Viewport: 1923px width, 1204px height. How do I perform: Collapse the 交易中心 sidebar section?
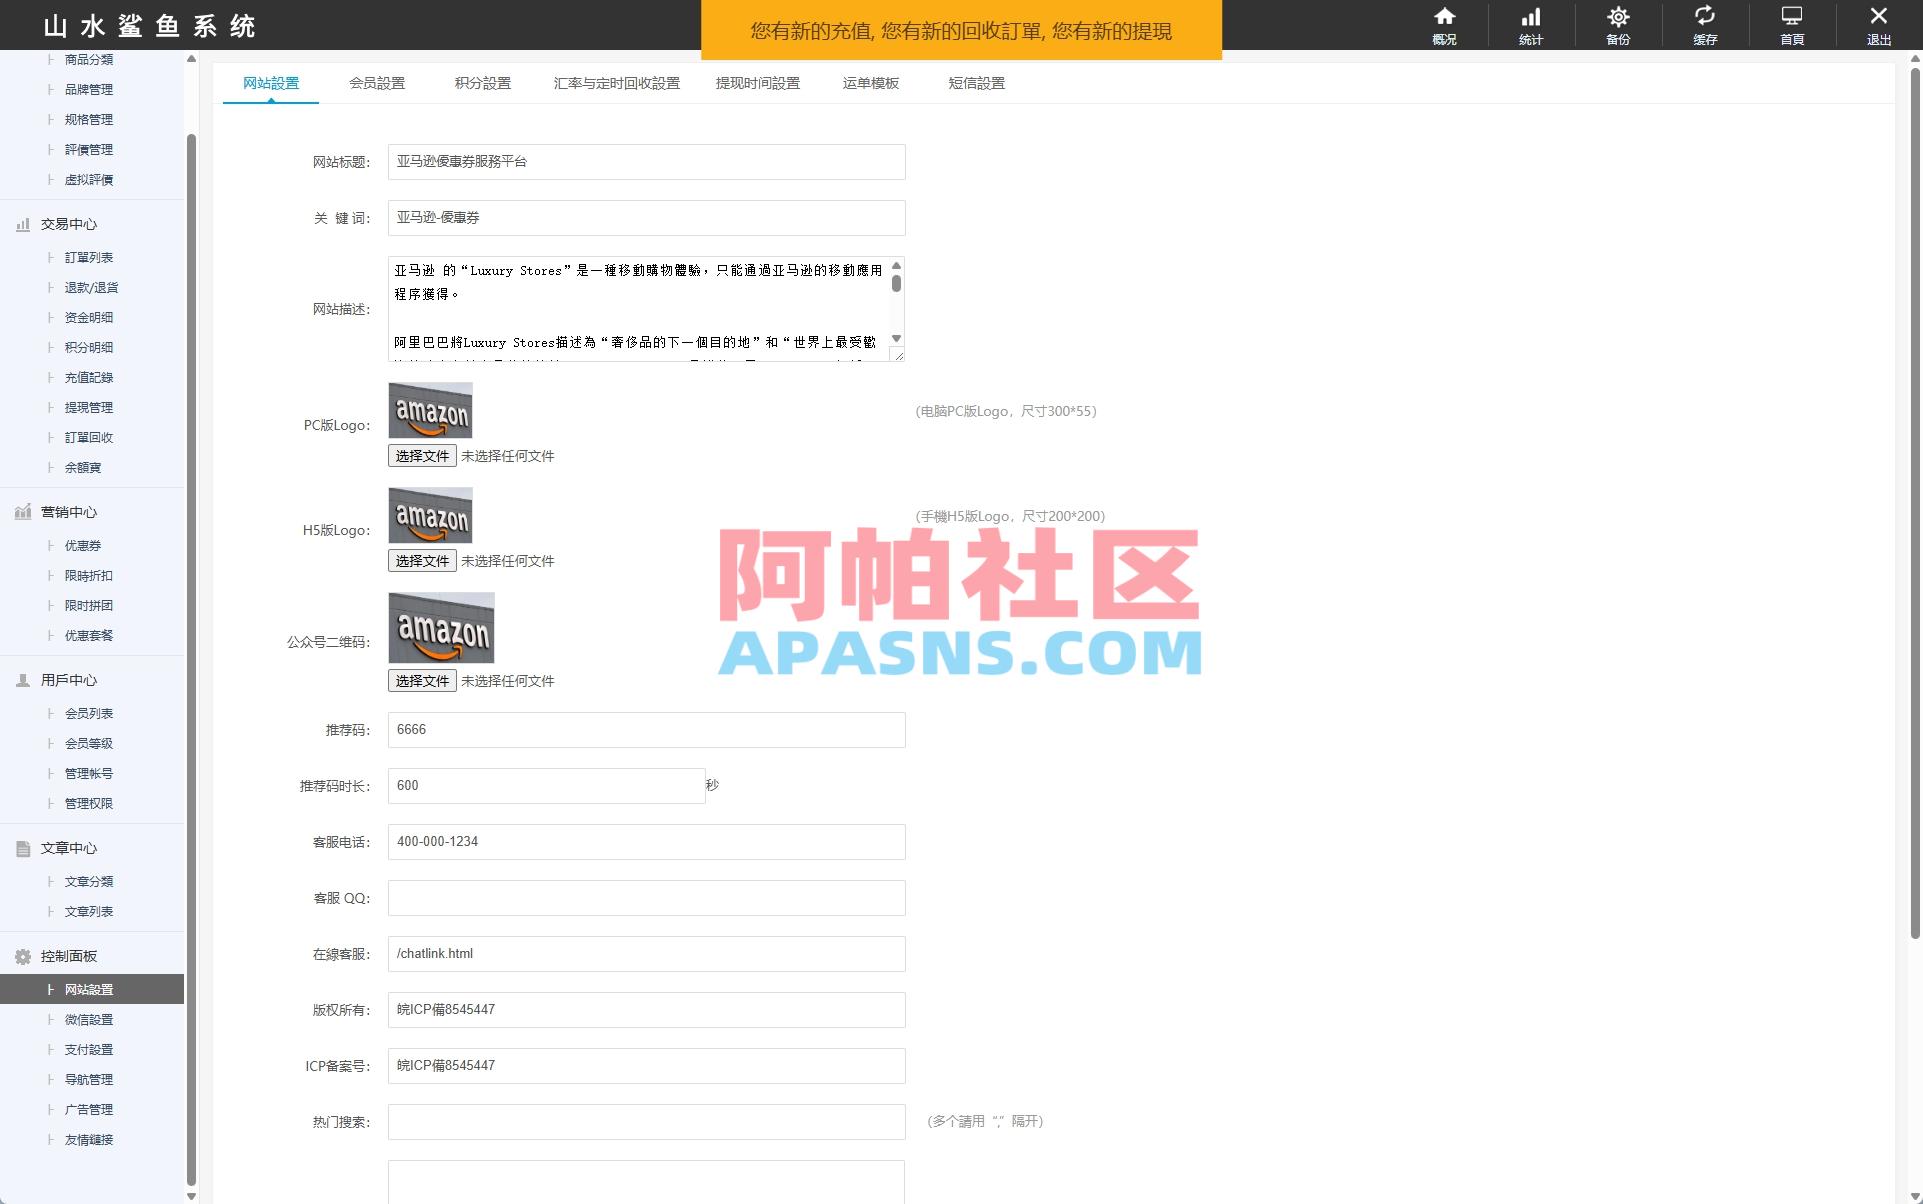pyautogui.click(x=68, y=225)
